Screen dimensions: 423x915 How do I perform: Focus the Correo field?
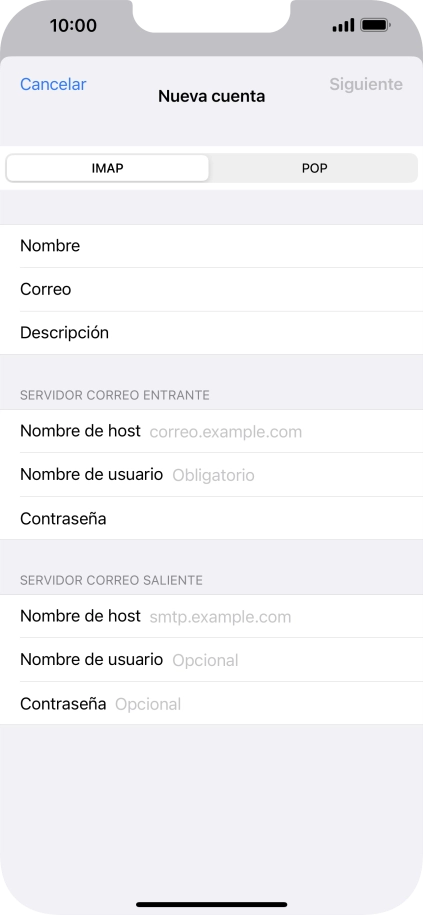[211, 289]
